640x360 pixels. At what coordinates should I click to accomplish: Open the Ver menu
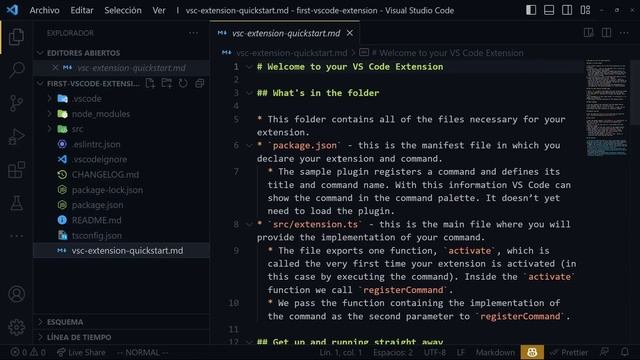pos(159,10)
